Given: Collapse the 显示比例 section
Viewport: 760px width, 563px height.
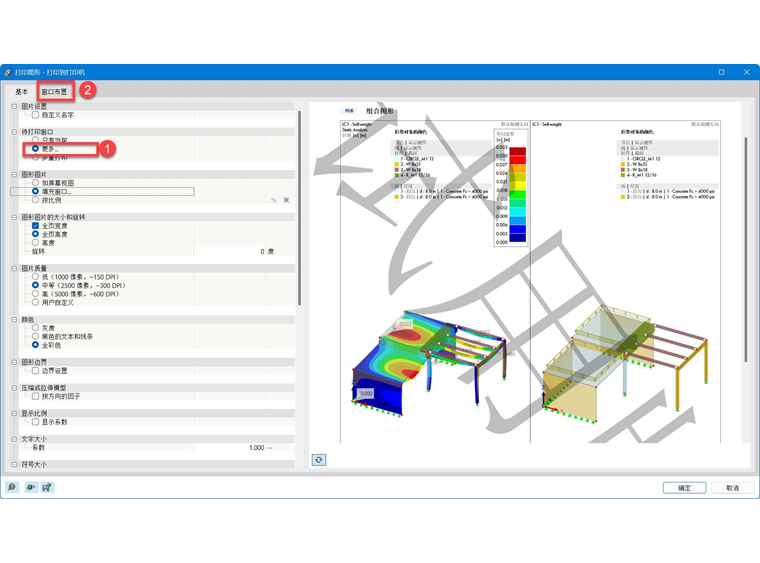Looking at the screenshot, I should (14, 413).
